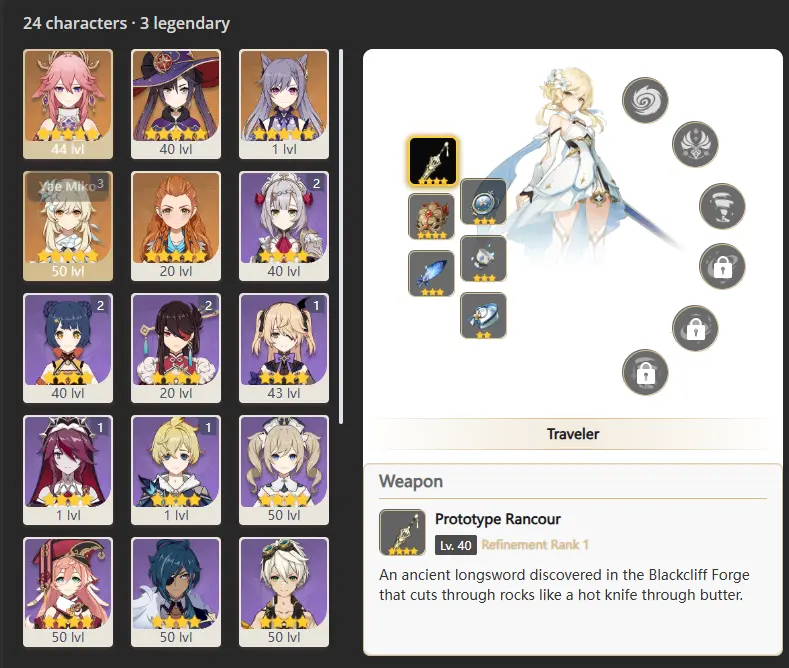The image size is (789, 668).
Task: Select the goblet artifact icon
Action: click(x=483, y=259)
